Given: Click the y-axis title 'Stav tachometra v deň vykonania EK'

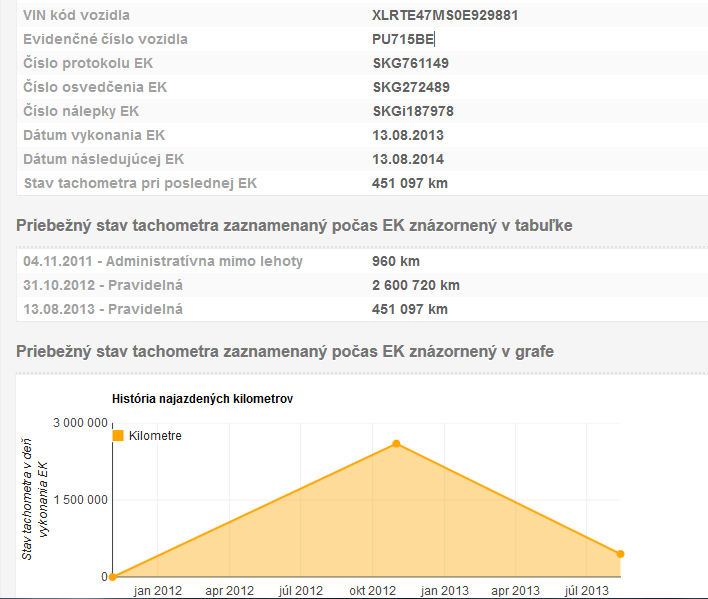Looking at the screenshot, I should [34, 499].
